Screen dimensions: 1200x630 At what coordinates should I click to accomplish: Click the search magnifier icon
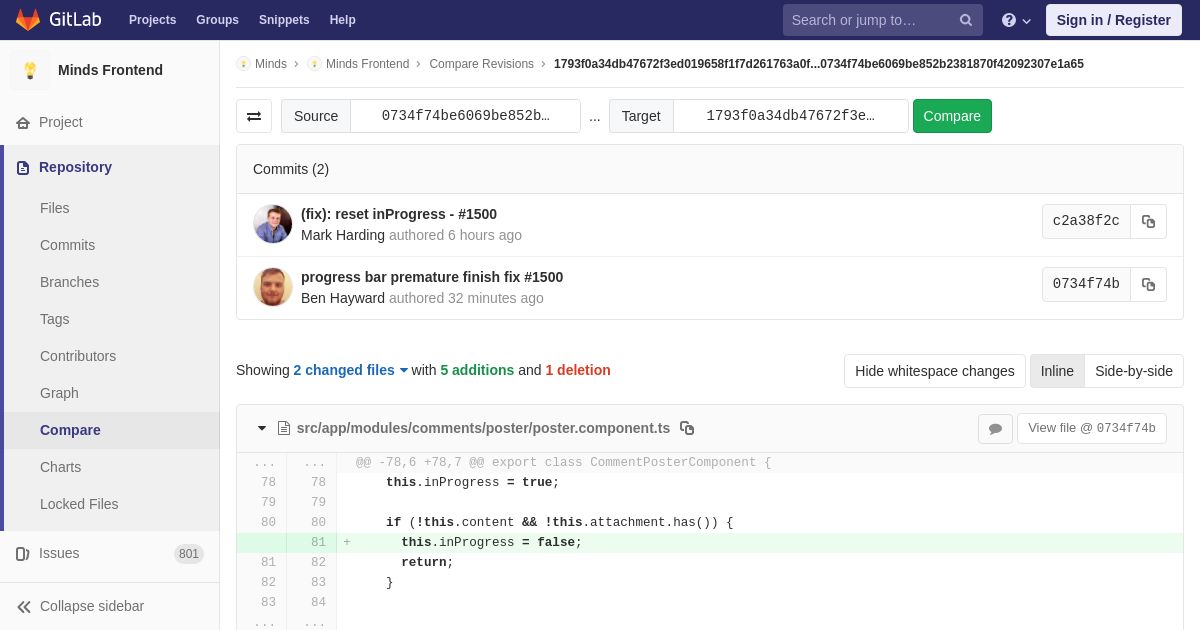(966, 20)
